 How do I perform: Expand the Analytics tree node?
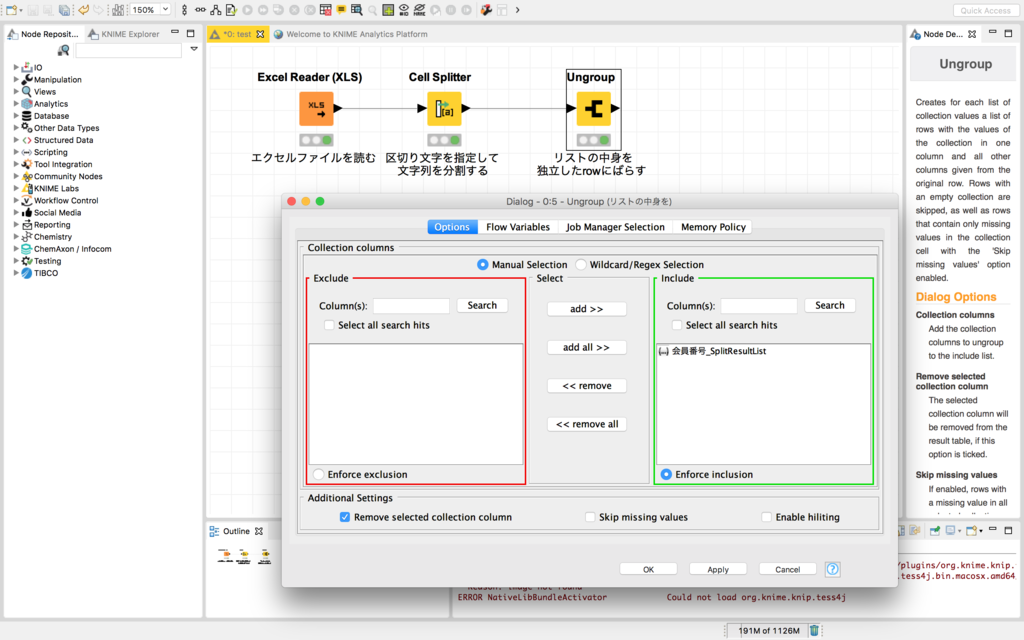point(16,103)
